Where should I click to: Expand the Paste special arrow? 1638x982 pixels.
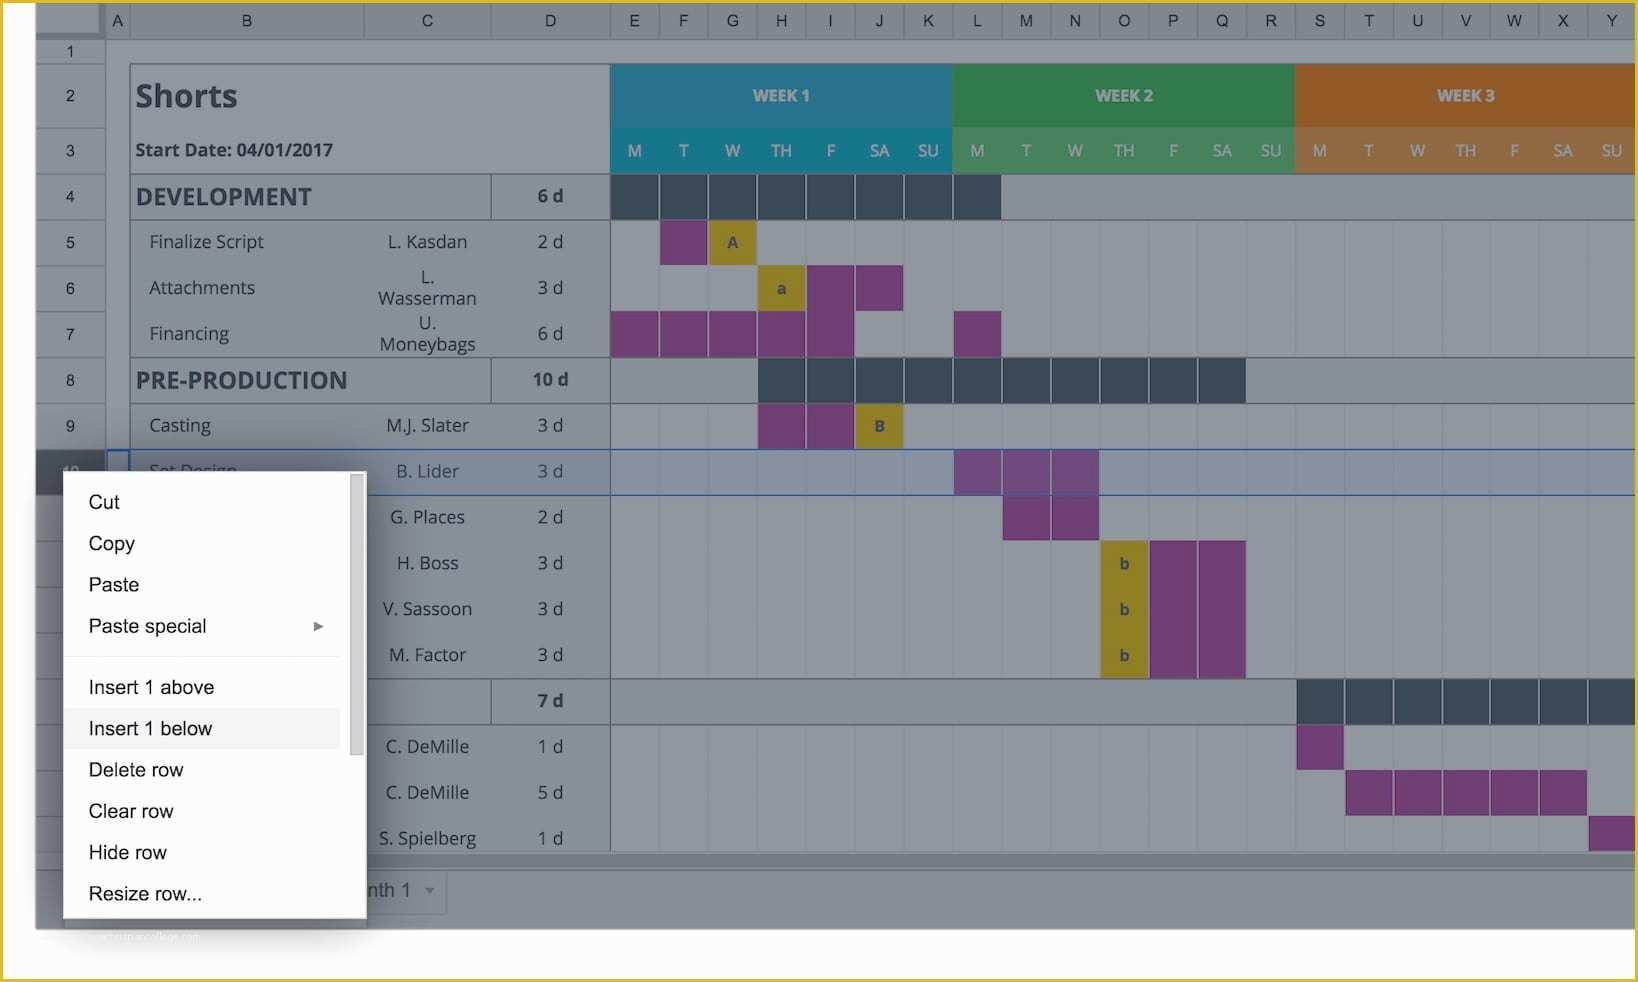point(318,626)
